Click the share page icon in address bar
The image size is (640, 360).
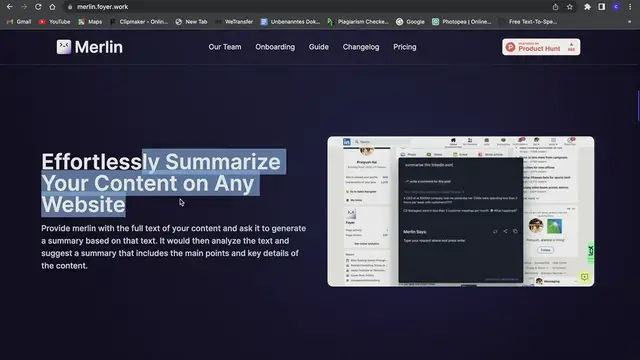(x=556, y=7)
